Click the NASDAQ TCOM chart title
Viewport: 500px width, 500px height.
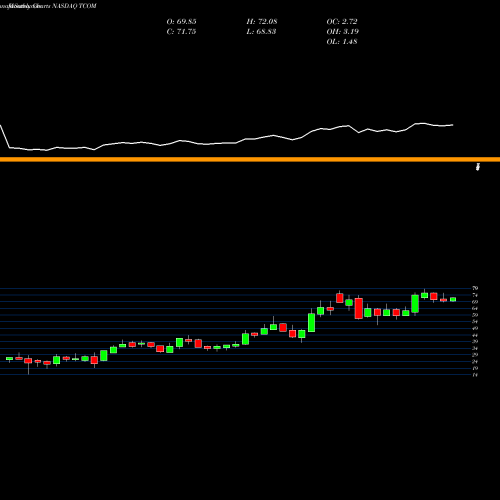click(74, 6)
